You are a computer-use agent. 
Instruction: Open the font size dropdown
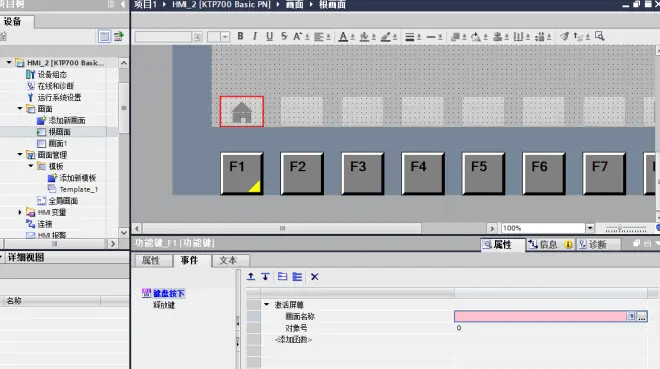tap(225, 37)
